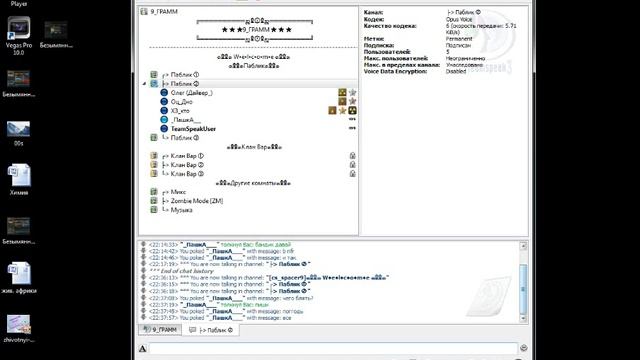Click the Клан Вар ③ channel icon
This screenshot has height=360, width=640.
pos(154,173)
